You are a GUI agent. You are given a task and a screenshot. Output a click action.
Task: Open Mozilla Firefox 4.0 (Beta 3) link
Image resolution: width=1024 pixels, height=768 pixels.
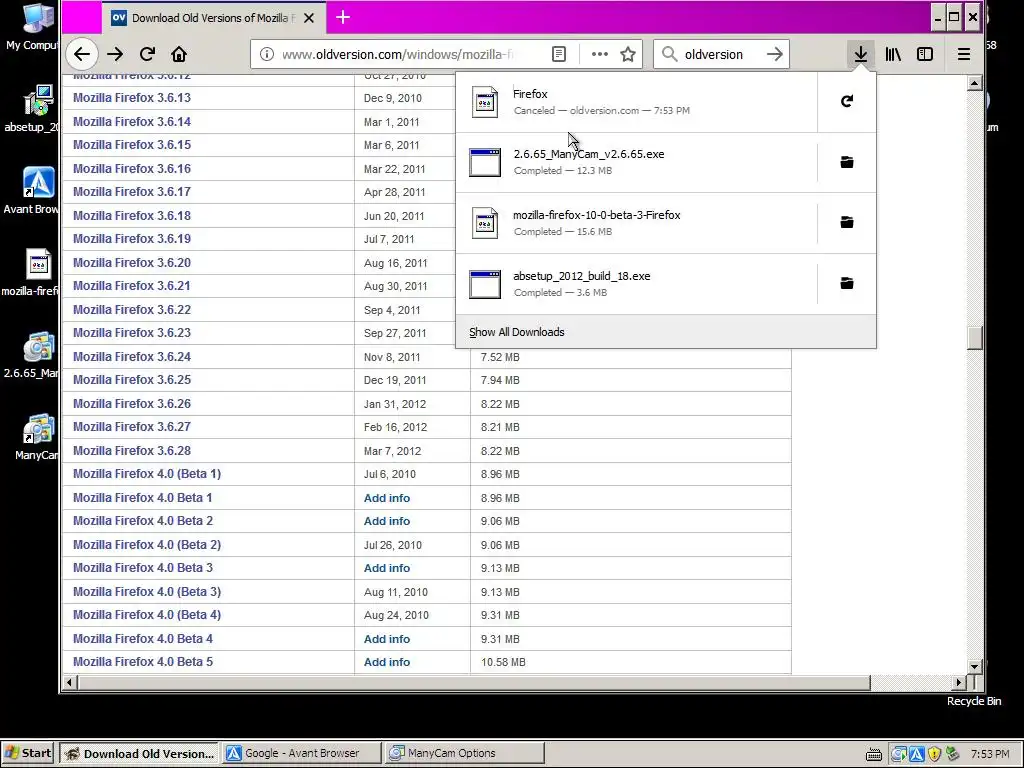(x=147, y=592)
